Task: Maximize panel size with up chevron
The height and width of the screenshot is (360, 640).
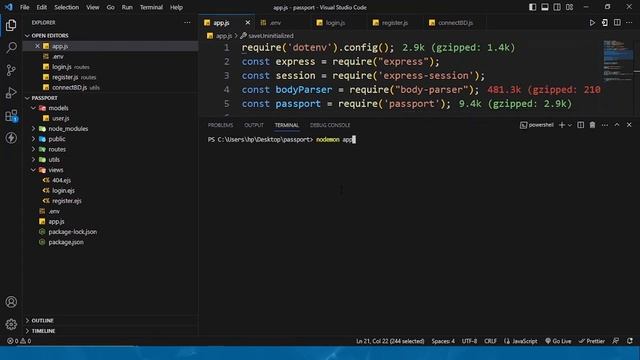Action: tap(617, 125)
